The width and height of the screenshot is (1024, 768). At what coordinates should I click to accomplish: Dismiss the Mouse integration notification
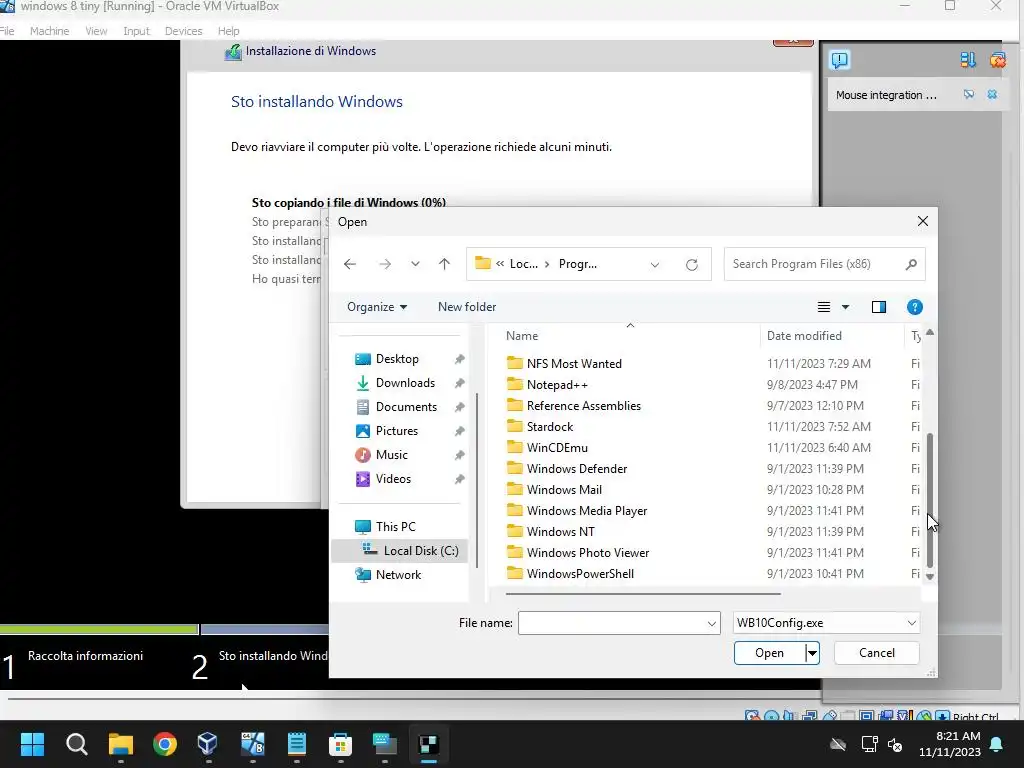point(992,95)
